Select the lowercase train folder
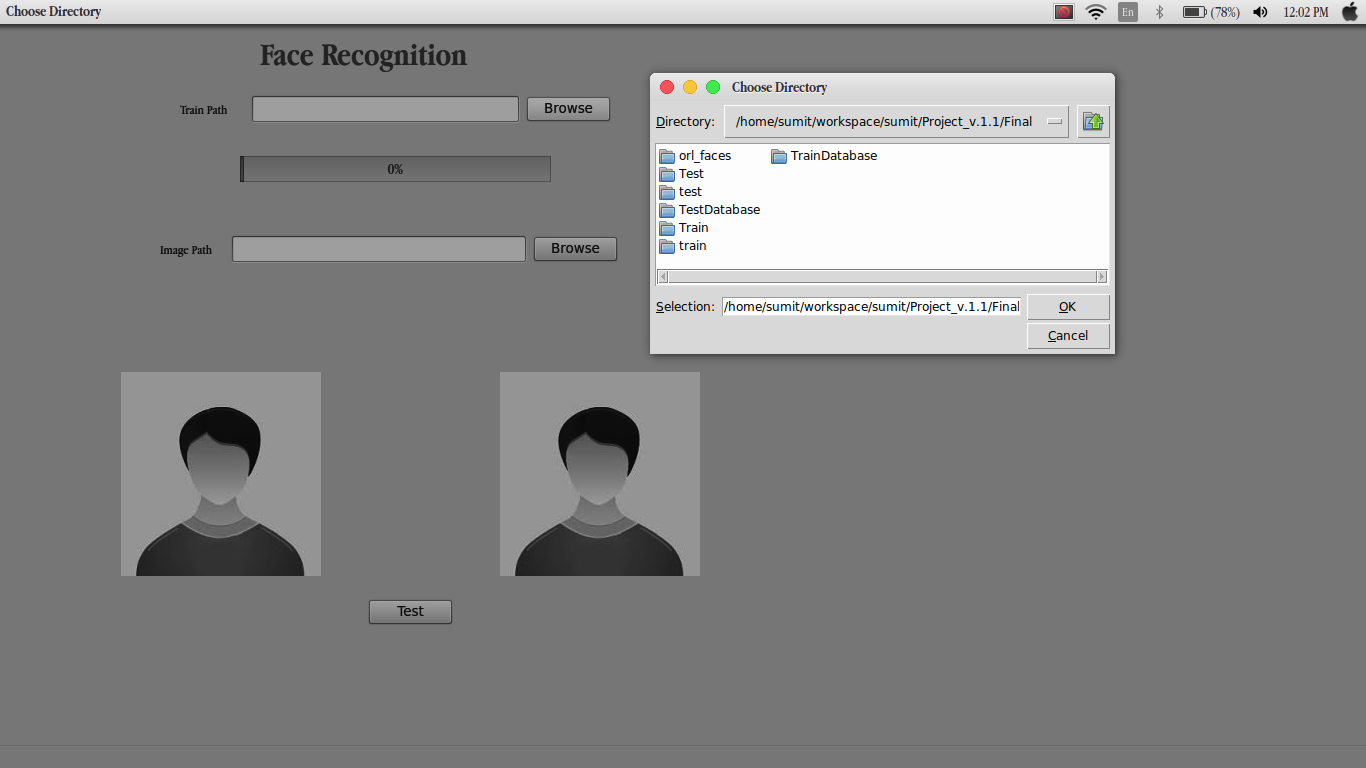Viewport: 1366px width, 768px height. click(x=683, y=246)
